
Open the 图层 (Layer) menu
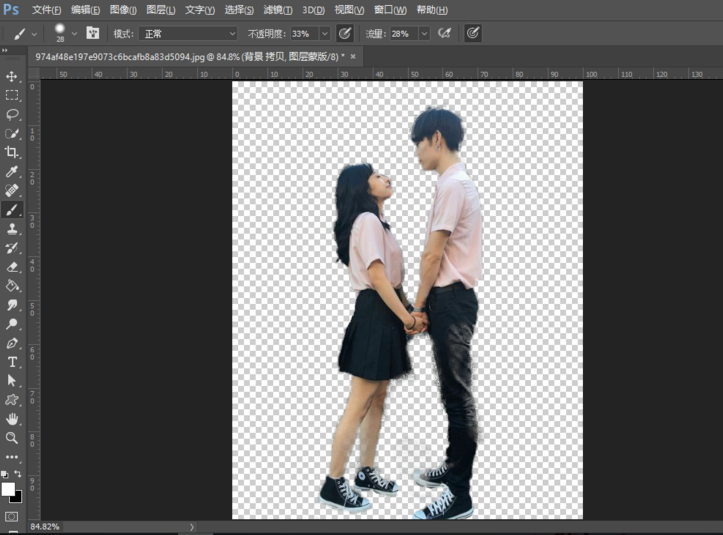(160, 10)
